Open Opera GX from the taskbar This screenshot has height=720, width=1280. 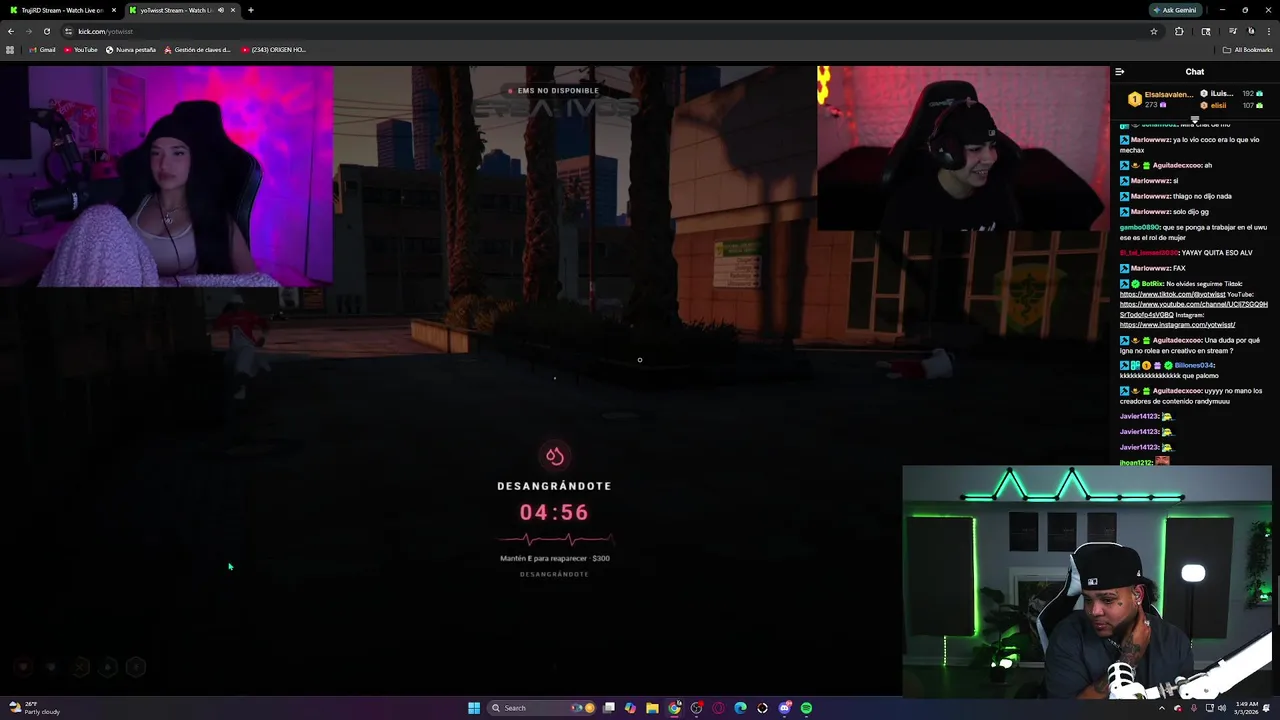[718, 708]
